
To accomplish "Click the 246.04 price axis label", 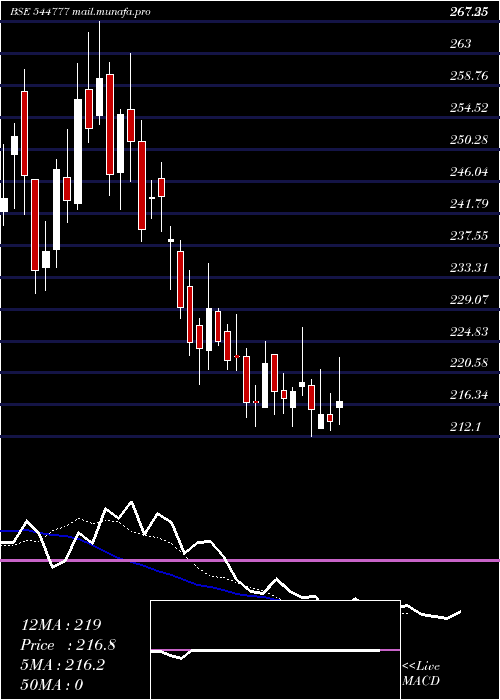I will tap(469, 171).
